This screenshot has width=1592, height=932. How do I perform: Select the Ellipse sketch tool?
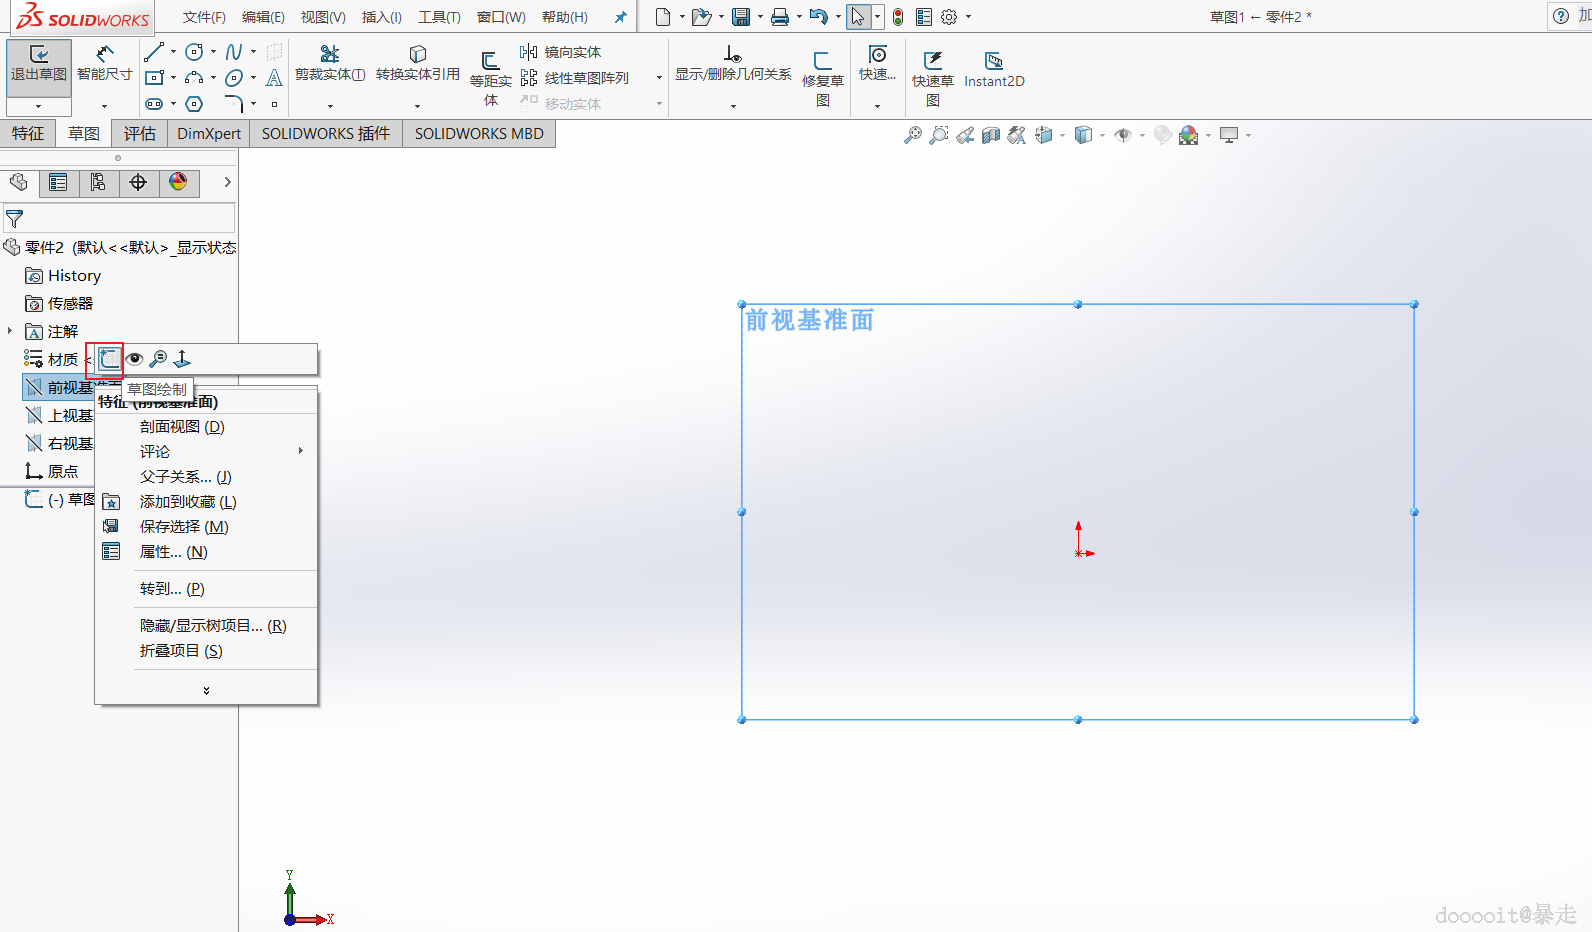234,78
